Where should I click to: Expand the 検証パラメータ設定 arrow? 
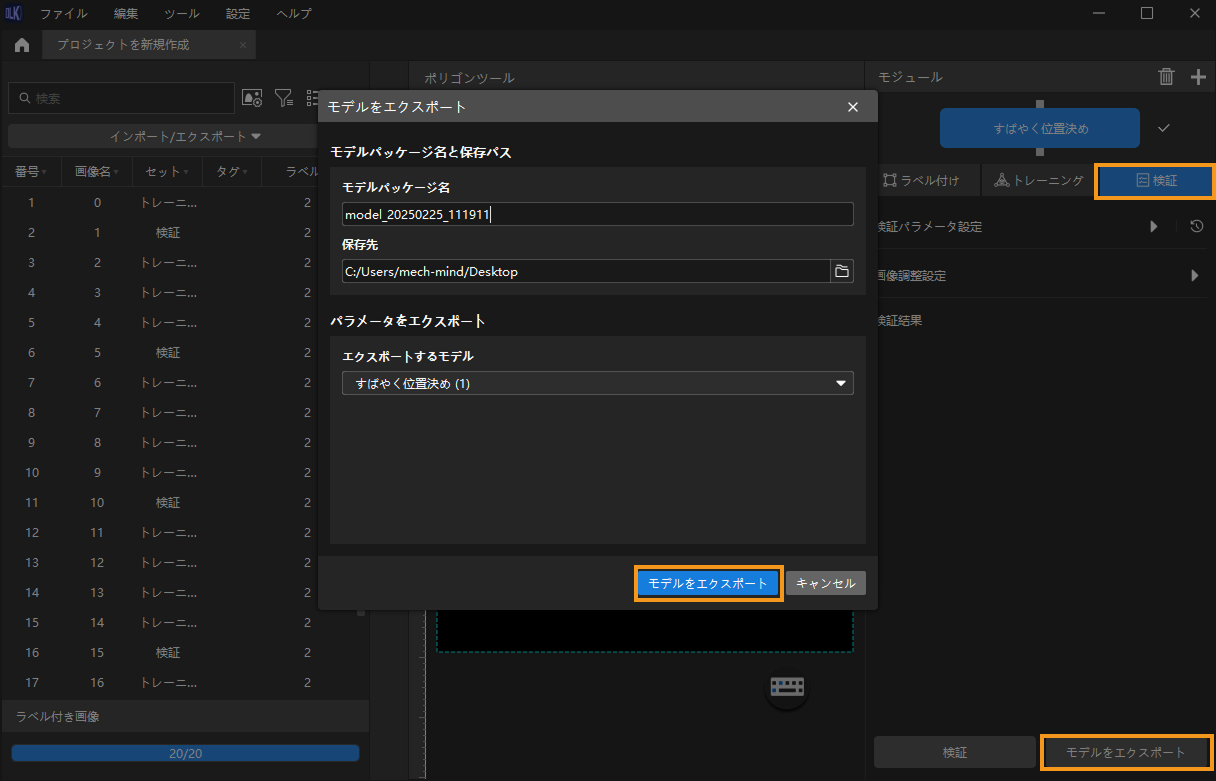(1153, 227)
